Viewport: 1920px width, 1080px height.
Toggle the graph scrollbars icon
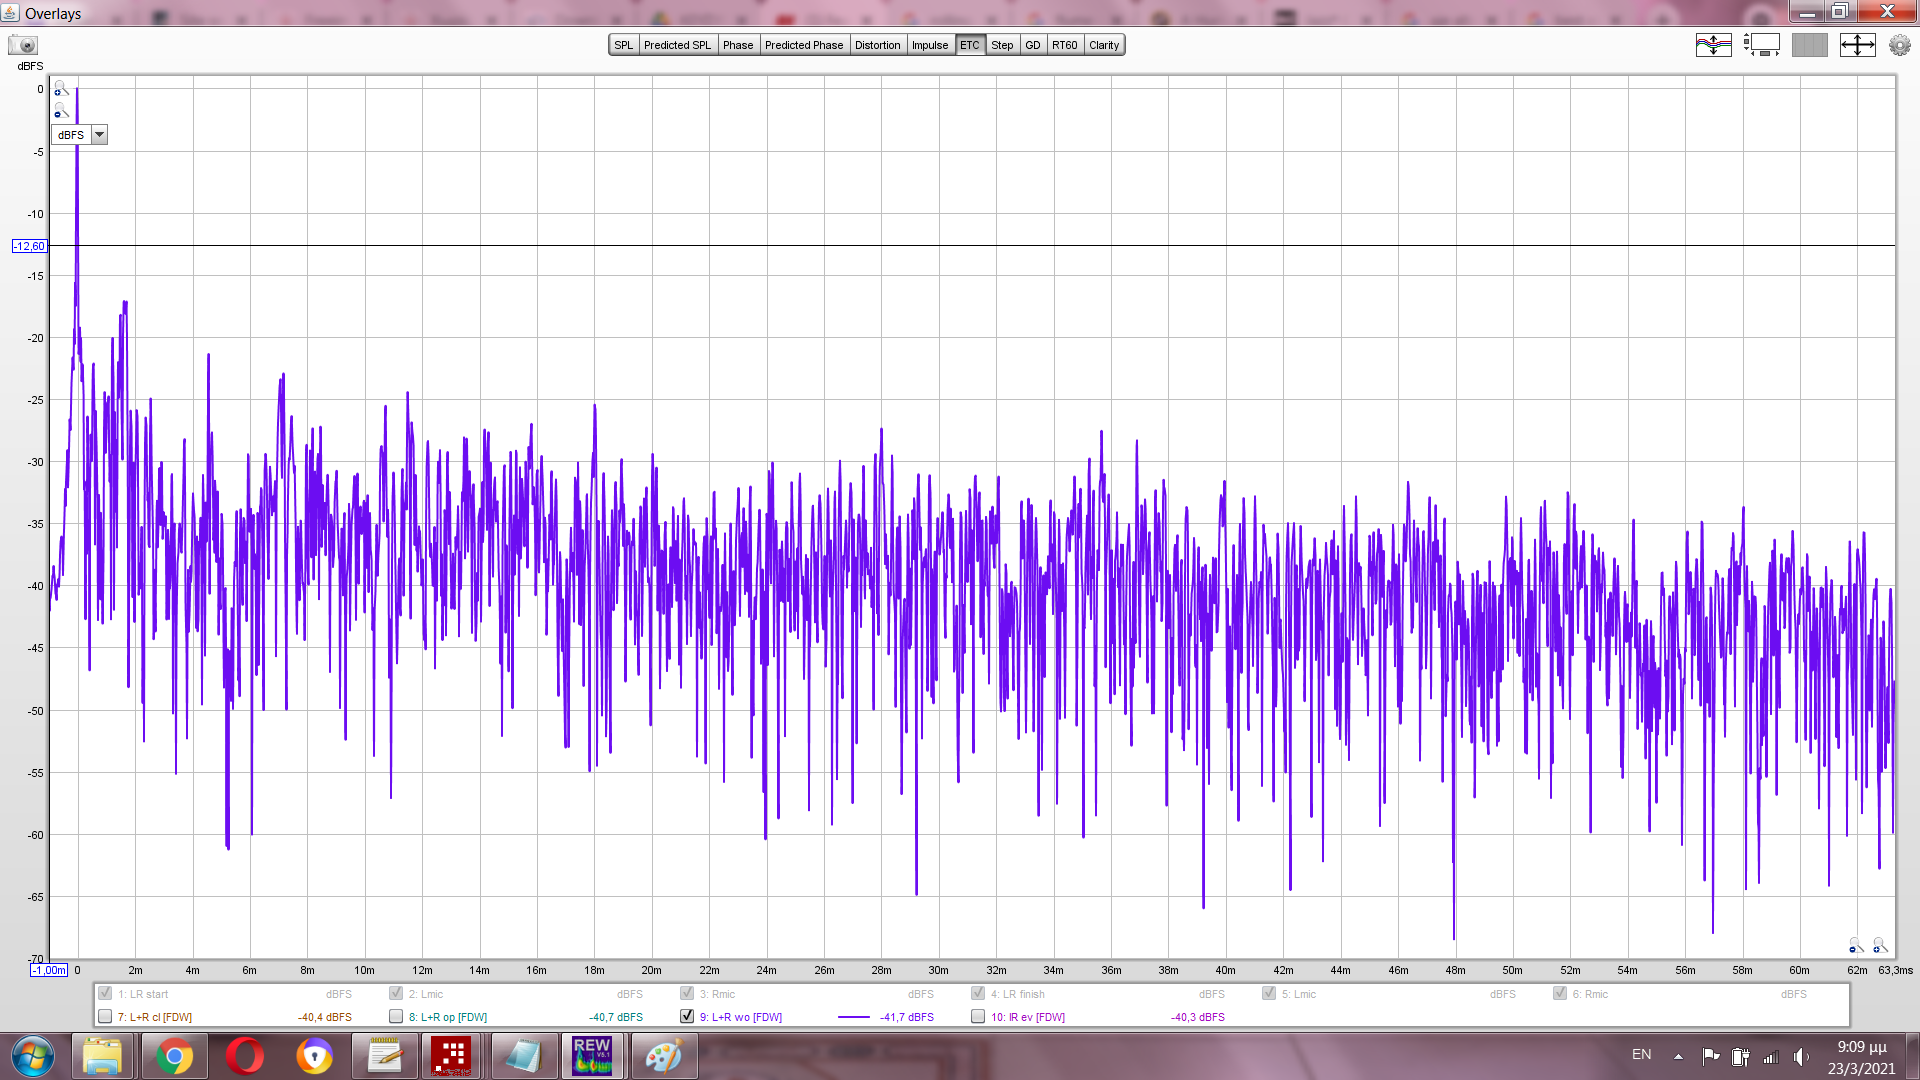click(1761, 45)
